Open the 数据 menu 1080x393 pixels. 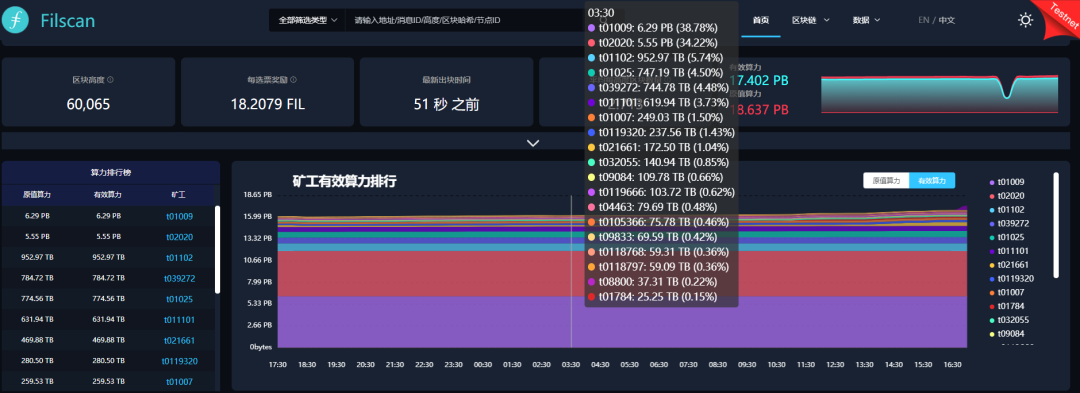pyautogui.click(x=866, y=20)
